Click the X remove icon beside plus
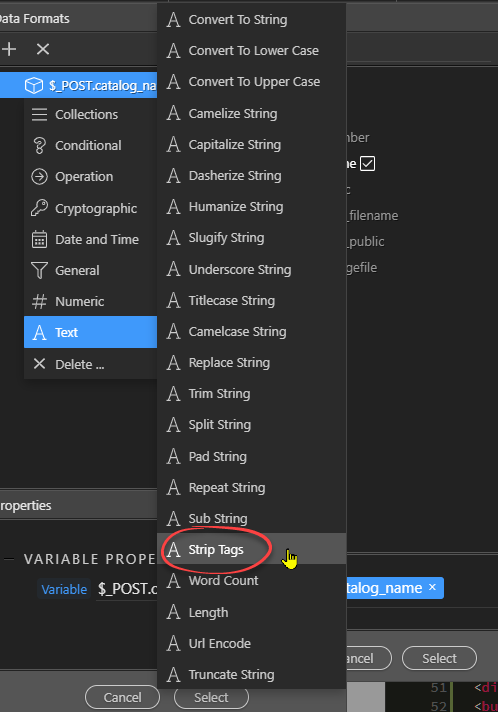Viewport: 498px width, 712px height. coord(43,49)
